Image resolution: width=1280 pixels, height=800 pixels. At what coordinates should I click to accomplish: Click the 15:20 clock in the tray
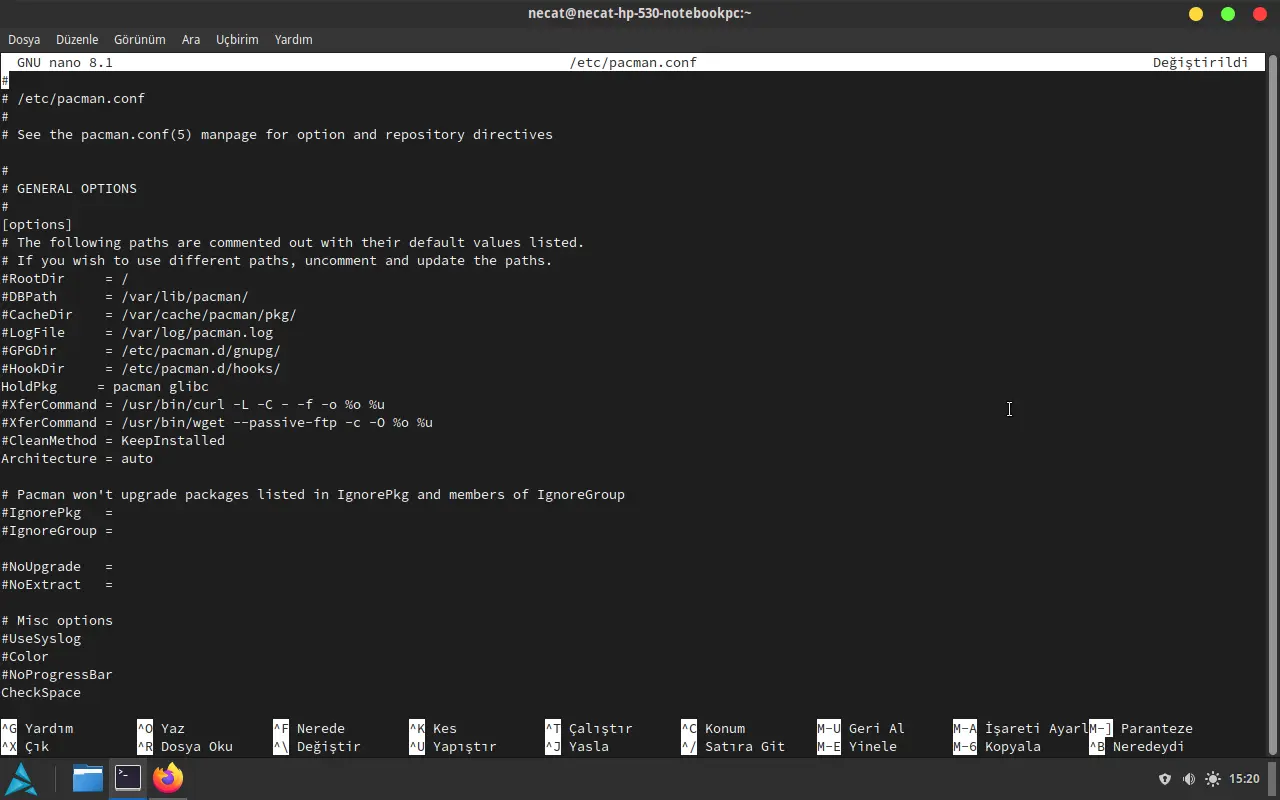tap(1244, 779)
